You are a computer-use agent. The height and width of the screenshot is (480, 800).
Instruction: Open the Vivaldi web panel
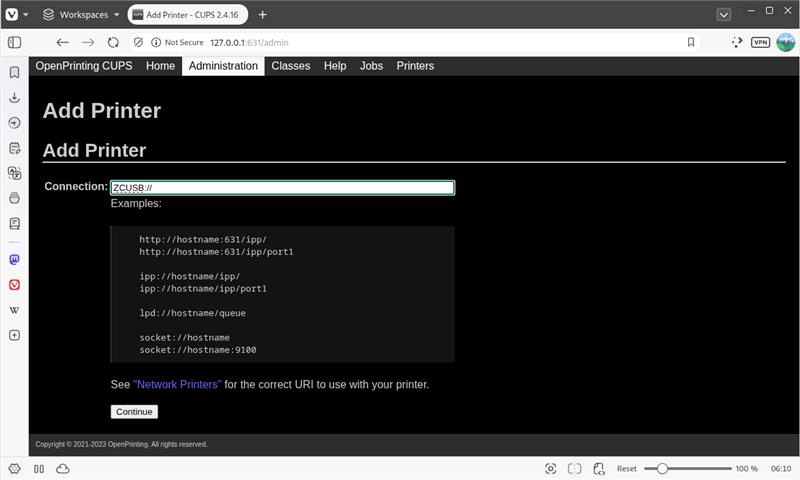(14, 285)
